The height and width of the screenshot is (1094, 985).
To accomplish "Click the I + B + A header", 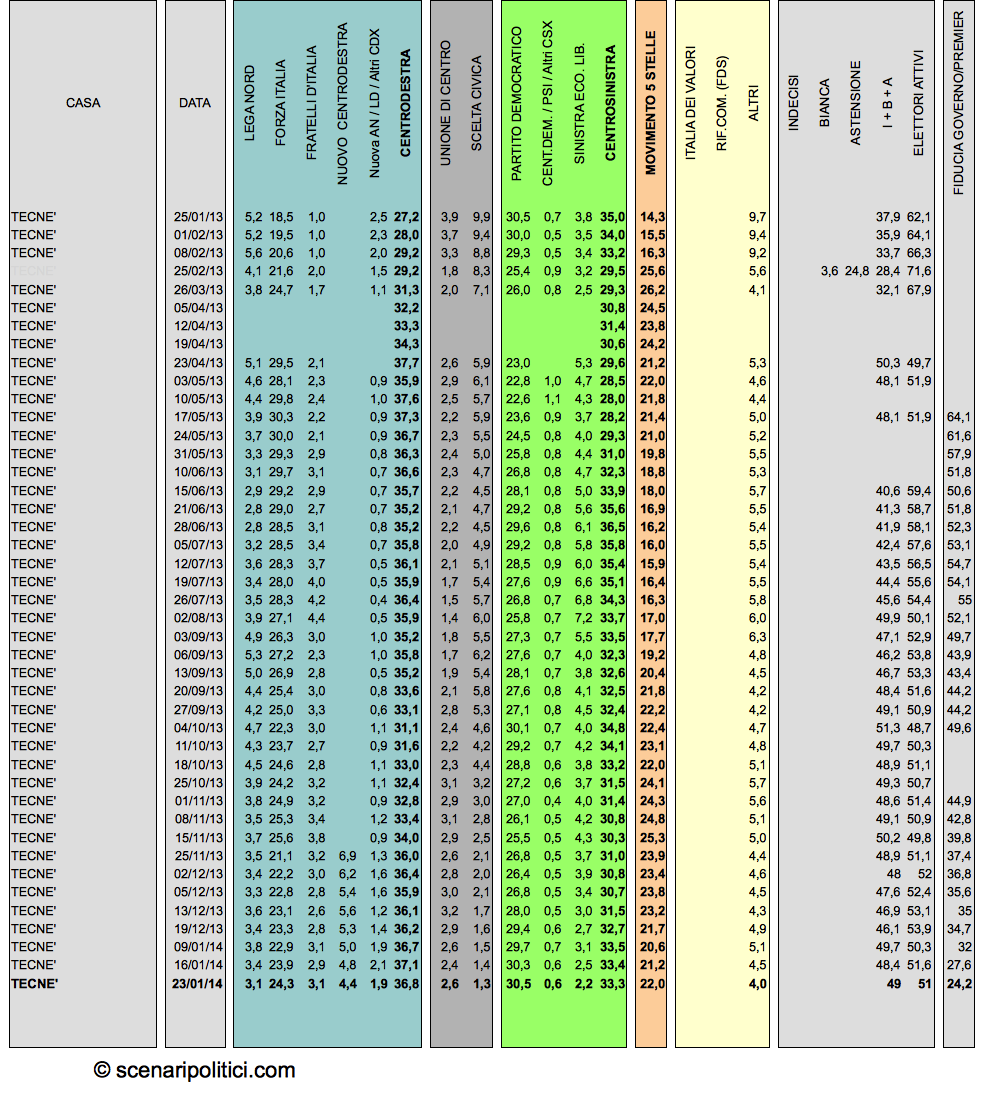I will 887,103.
